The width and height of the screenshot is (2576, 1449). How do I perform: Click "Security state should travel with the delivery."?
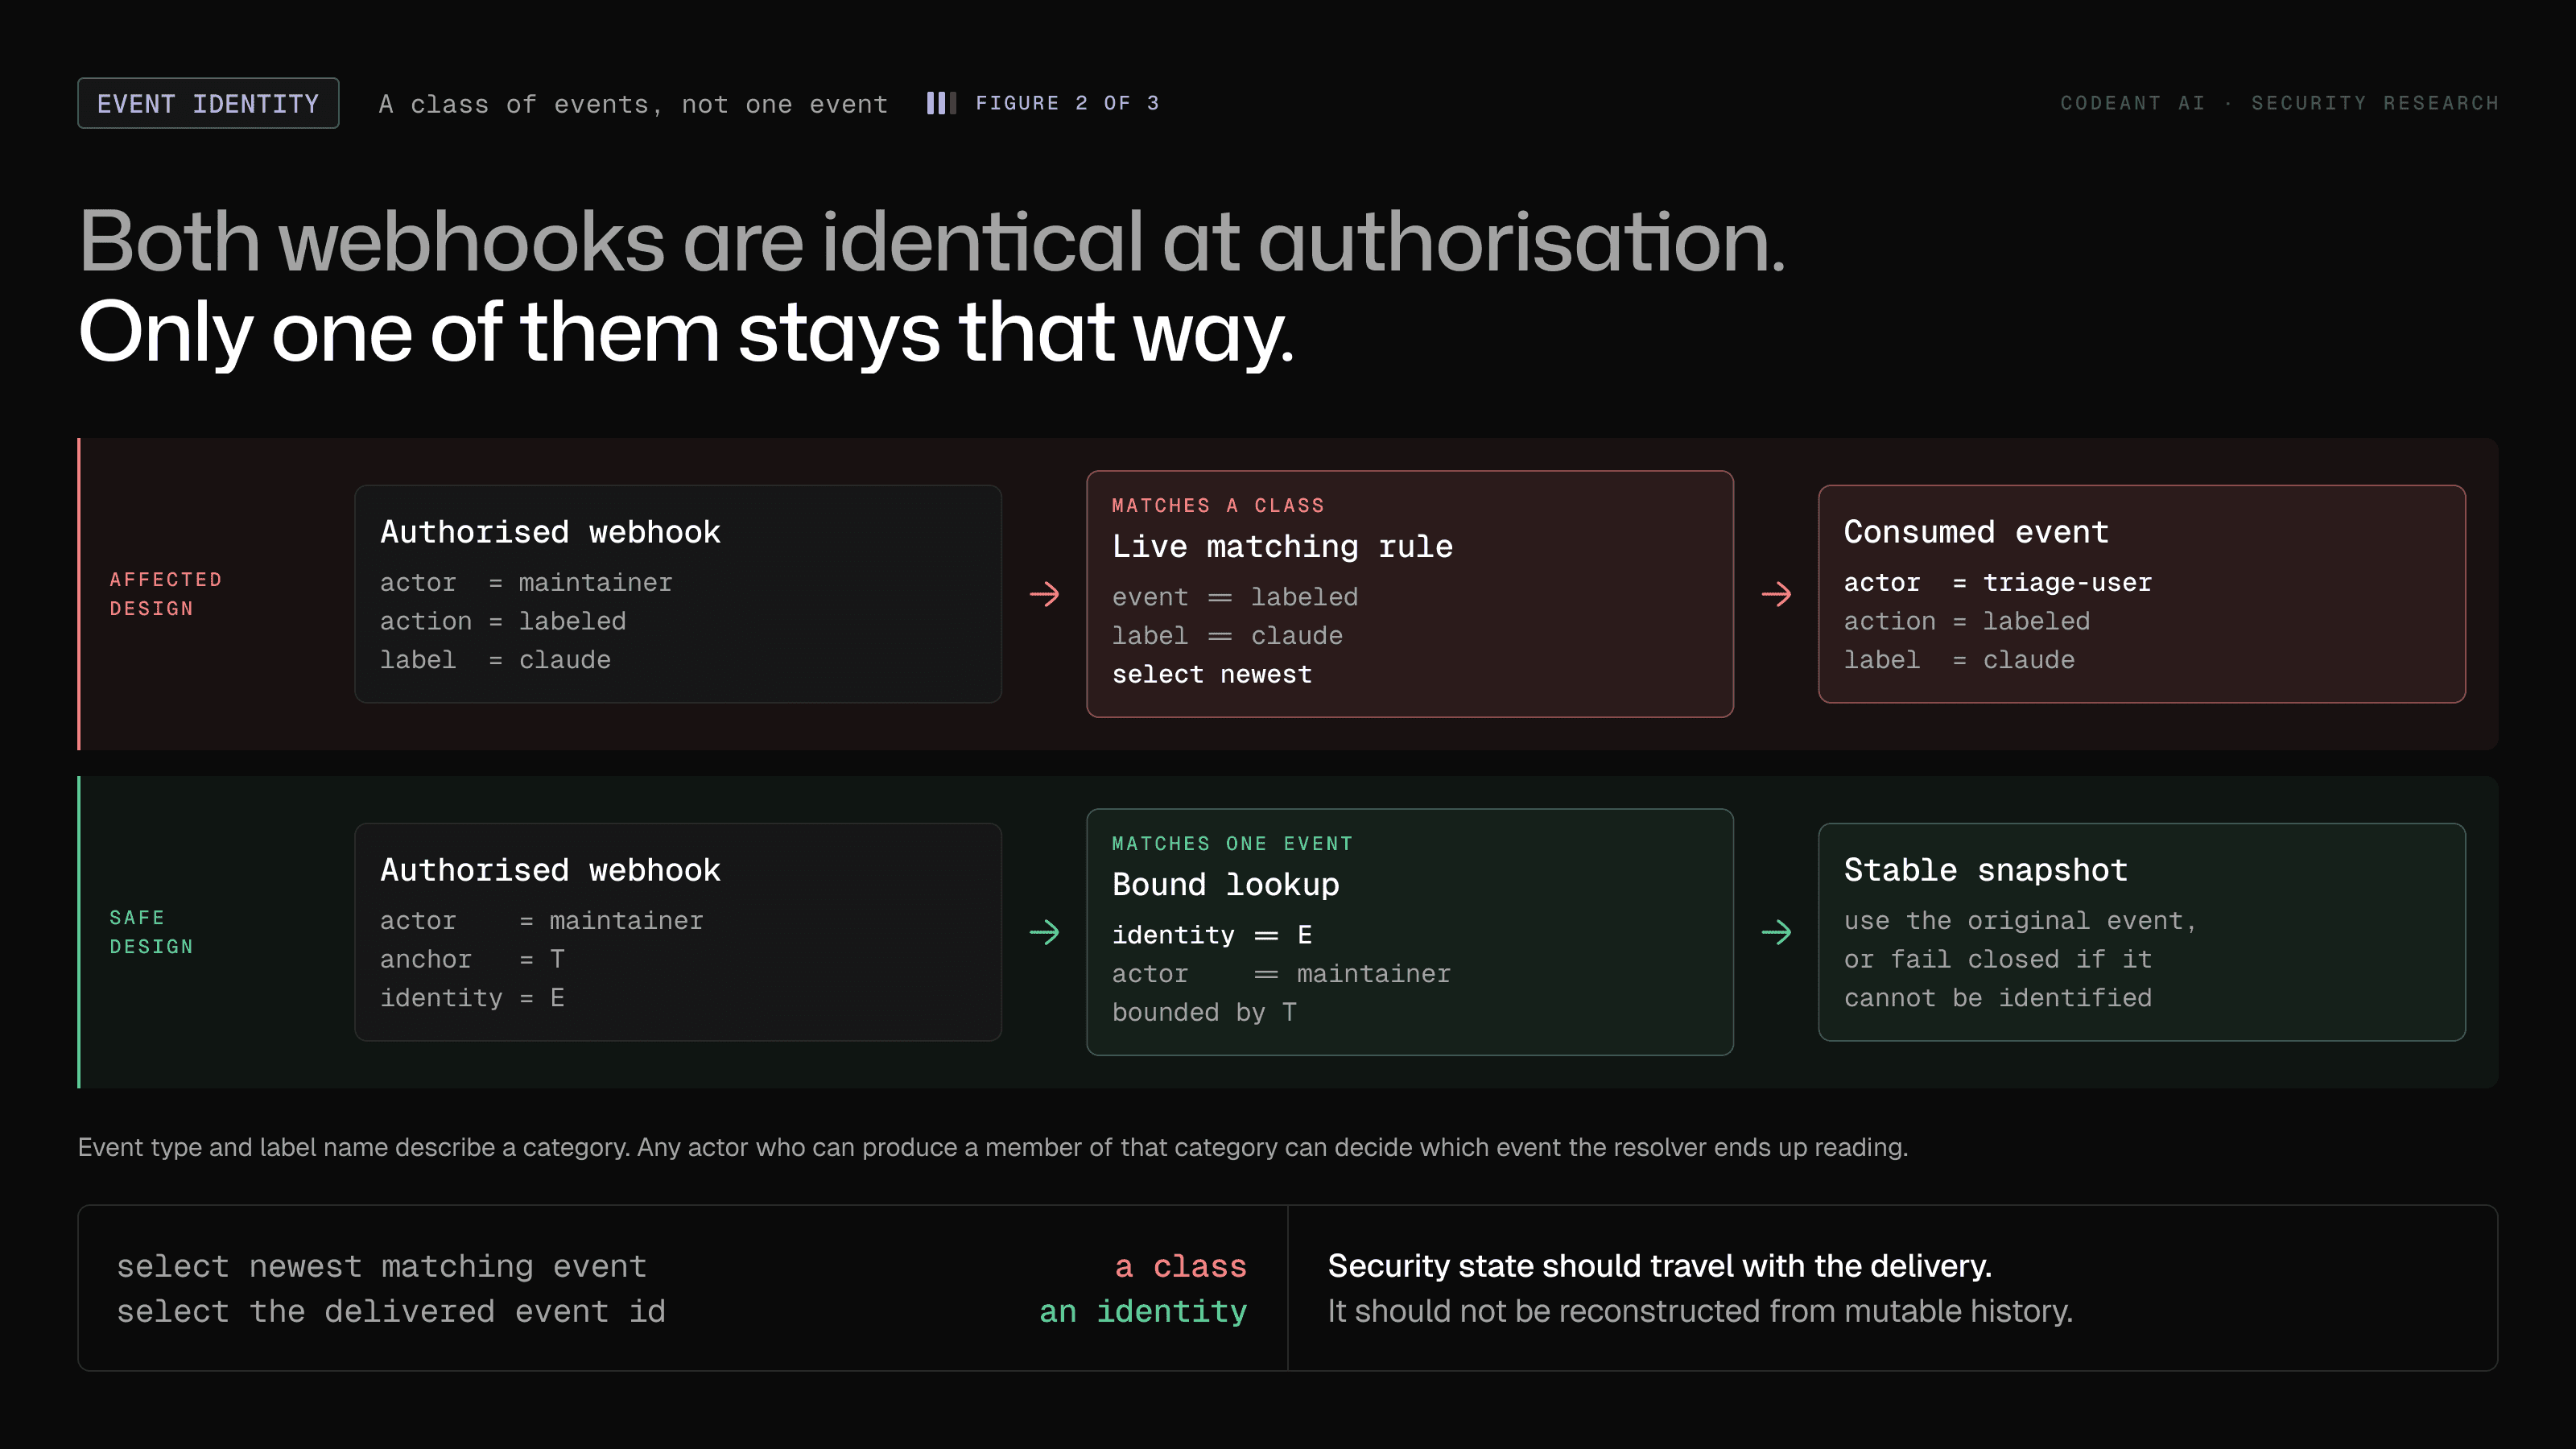[1660, 1266]
